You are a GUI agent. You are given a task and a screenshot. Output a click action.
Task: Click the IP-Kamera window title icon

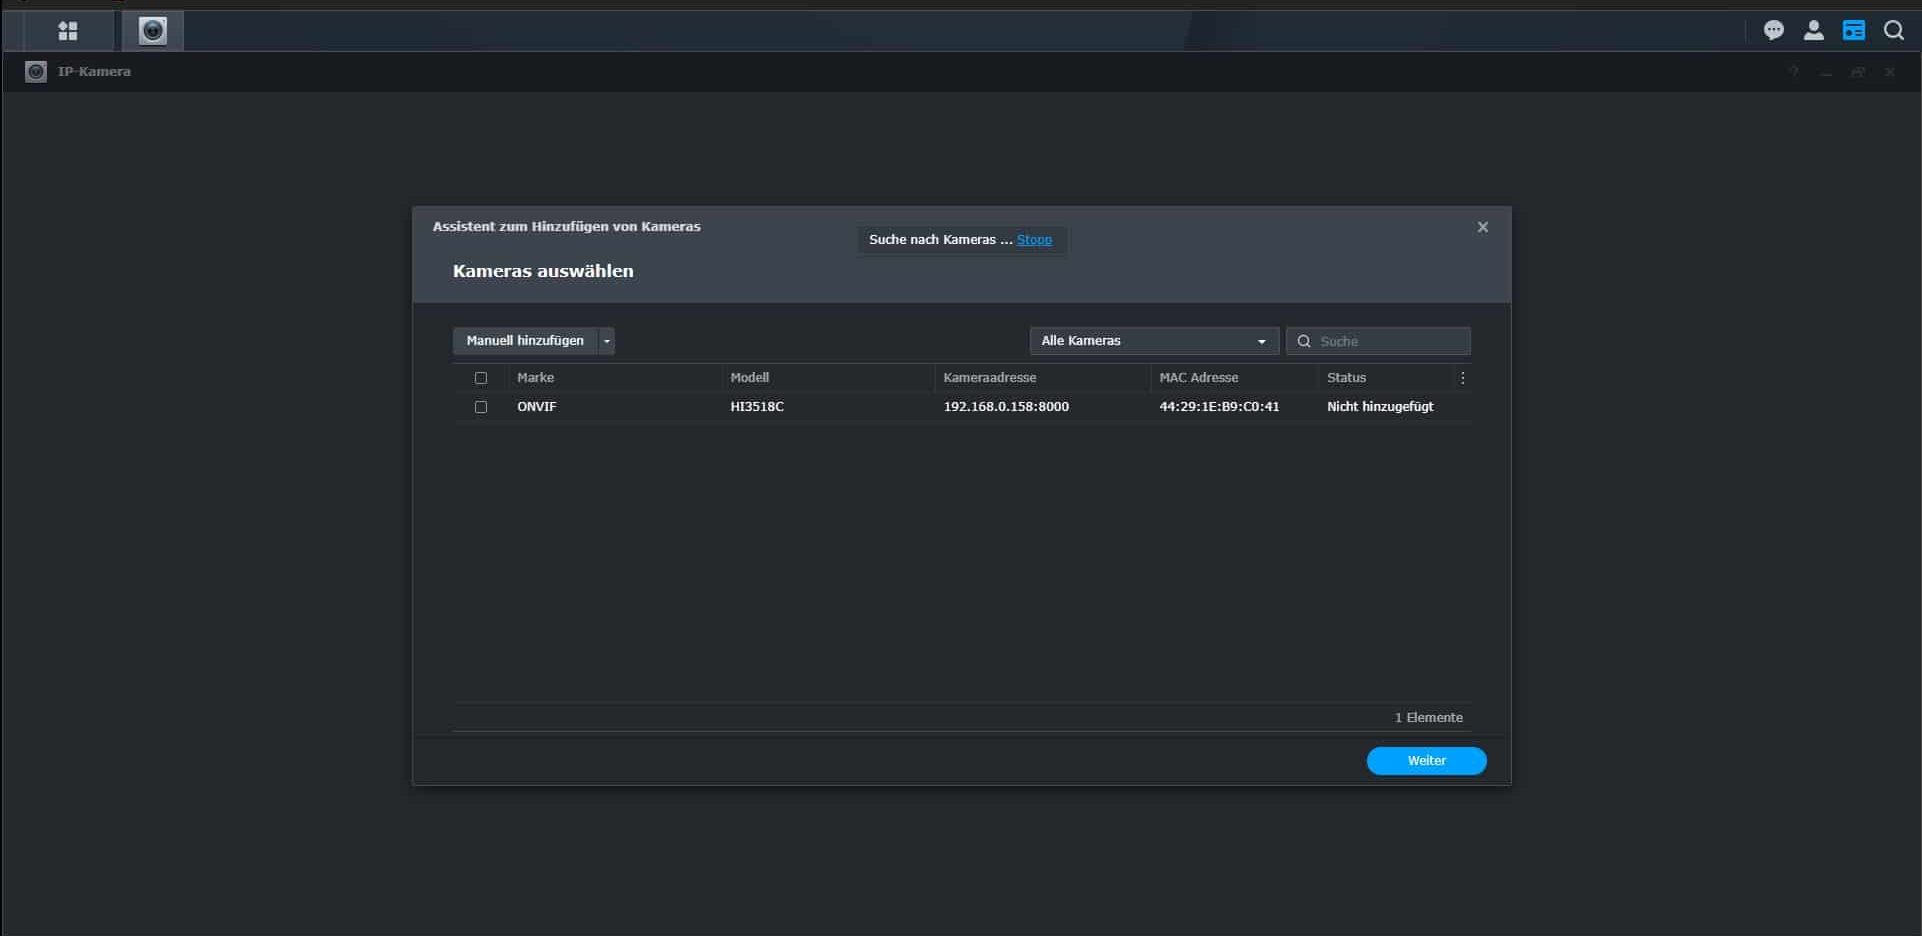[36, 72]
